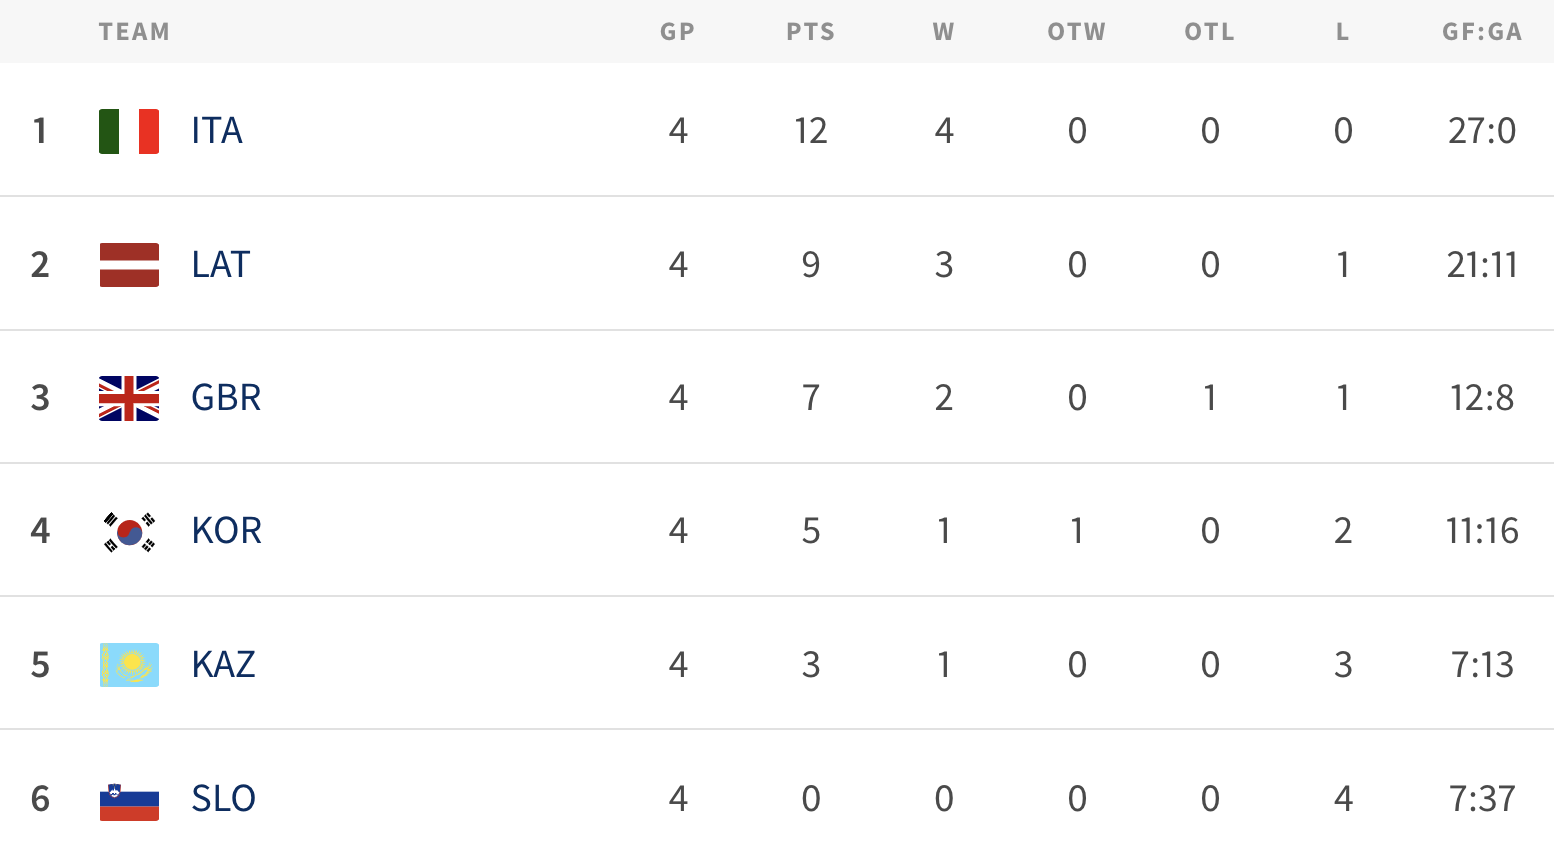Select Slovenia's 7:37 goal difference cell
The height and width of the screenshot is (856, 1554).
pos(1482,799)
